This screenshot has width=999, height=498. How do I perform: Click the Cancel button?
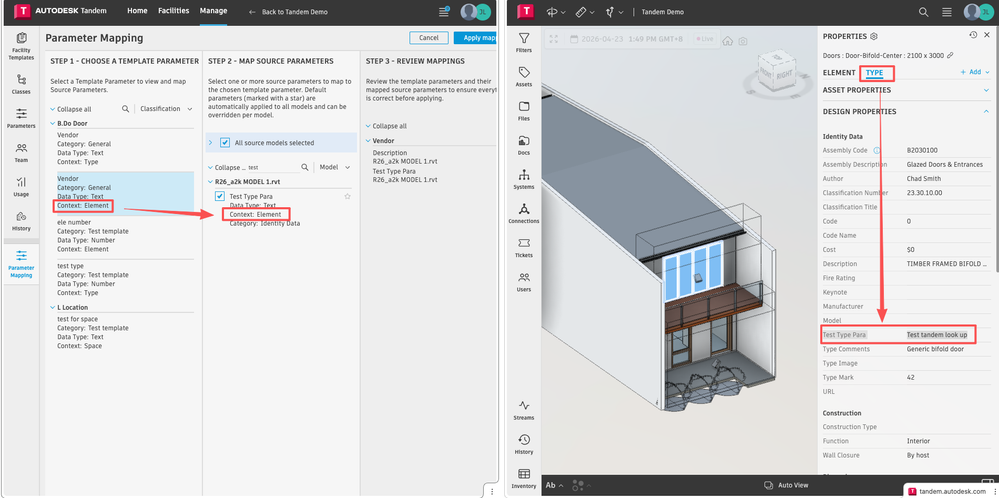(428, 38)
